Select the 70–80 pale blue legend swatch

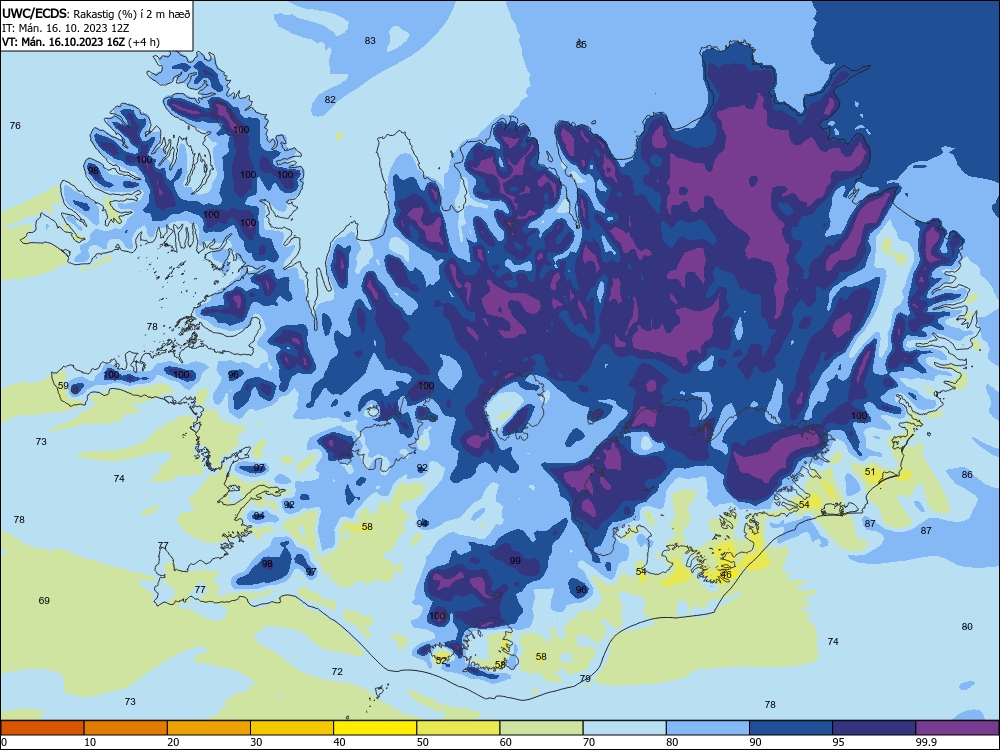click(x=625, y=728)
